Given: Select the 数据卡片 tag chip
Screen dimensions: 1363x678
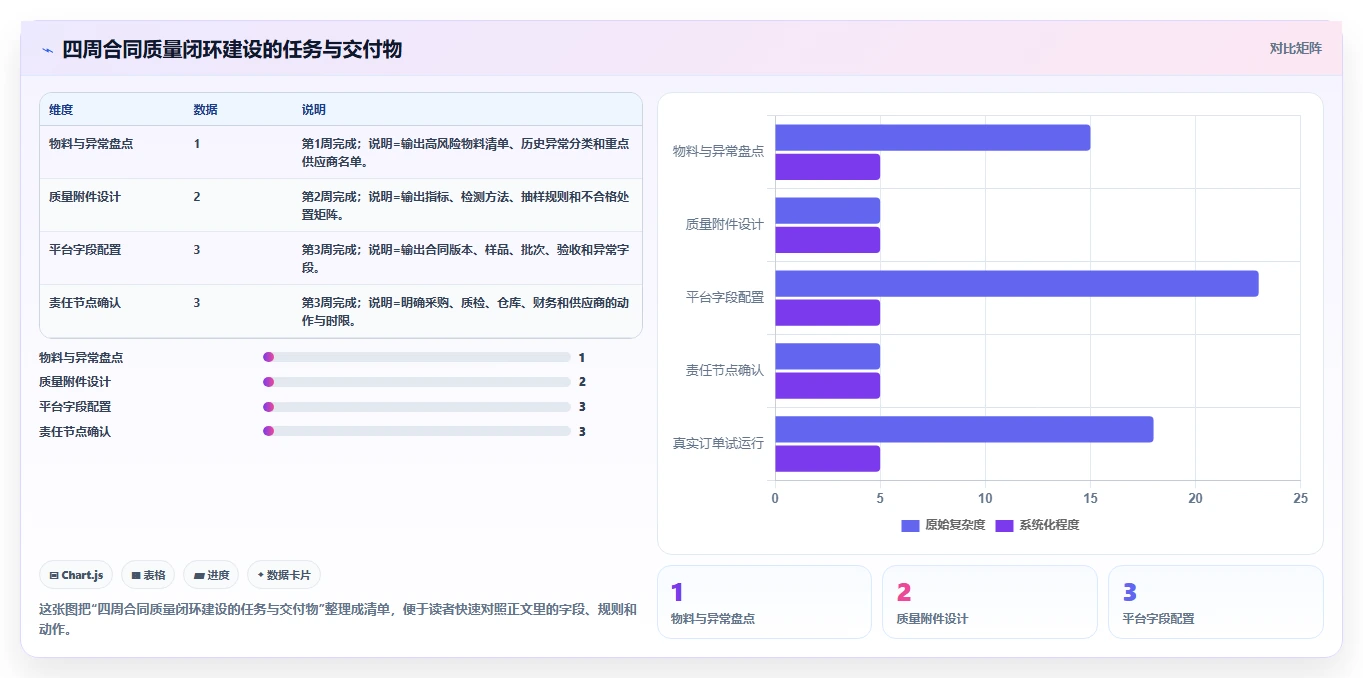Looking at the screenshot, I should click(284, 575).
